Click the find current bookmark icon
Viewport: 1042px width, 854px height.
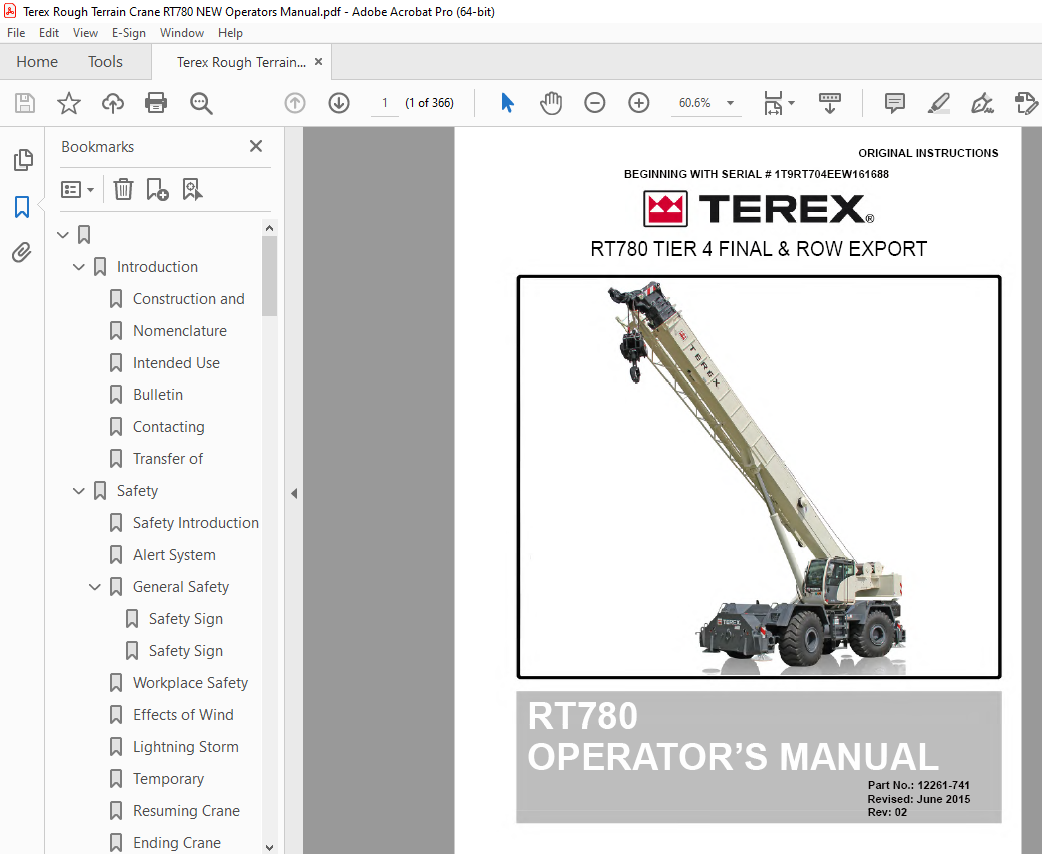(192, 189)
